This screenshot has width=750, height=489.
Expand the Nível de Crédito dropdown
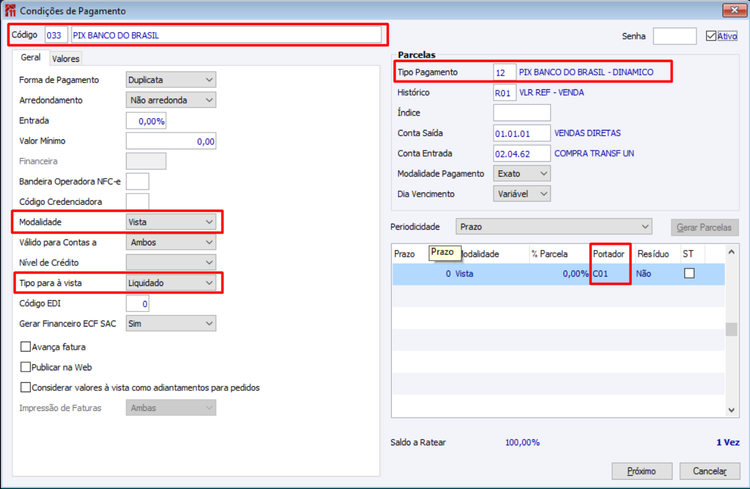click(x=171, y=262)
